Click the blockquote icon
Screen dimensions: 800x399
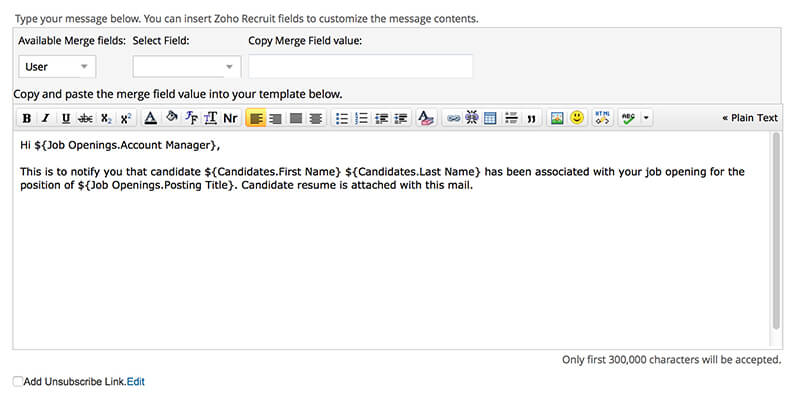click(532, 118)
